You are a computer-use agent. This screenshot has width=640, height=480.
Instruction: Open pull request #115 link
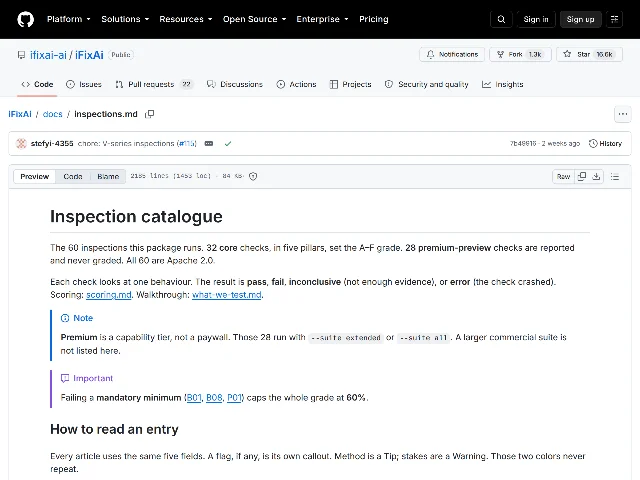(187, 144)
